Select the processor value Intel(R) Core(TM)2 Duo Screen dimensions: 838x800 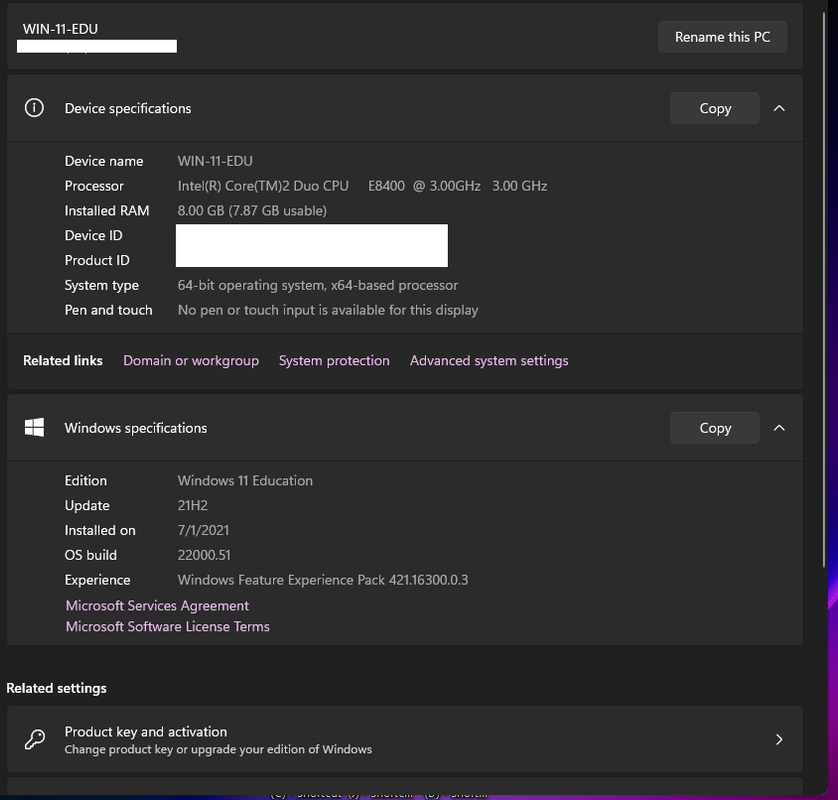pyautogui.click(x=362, y=186)
